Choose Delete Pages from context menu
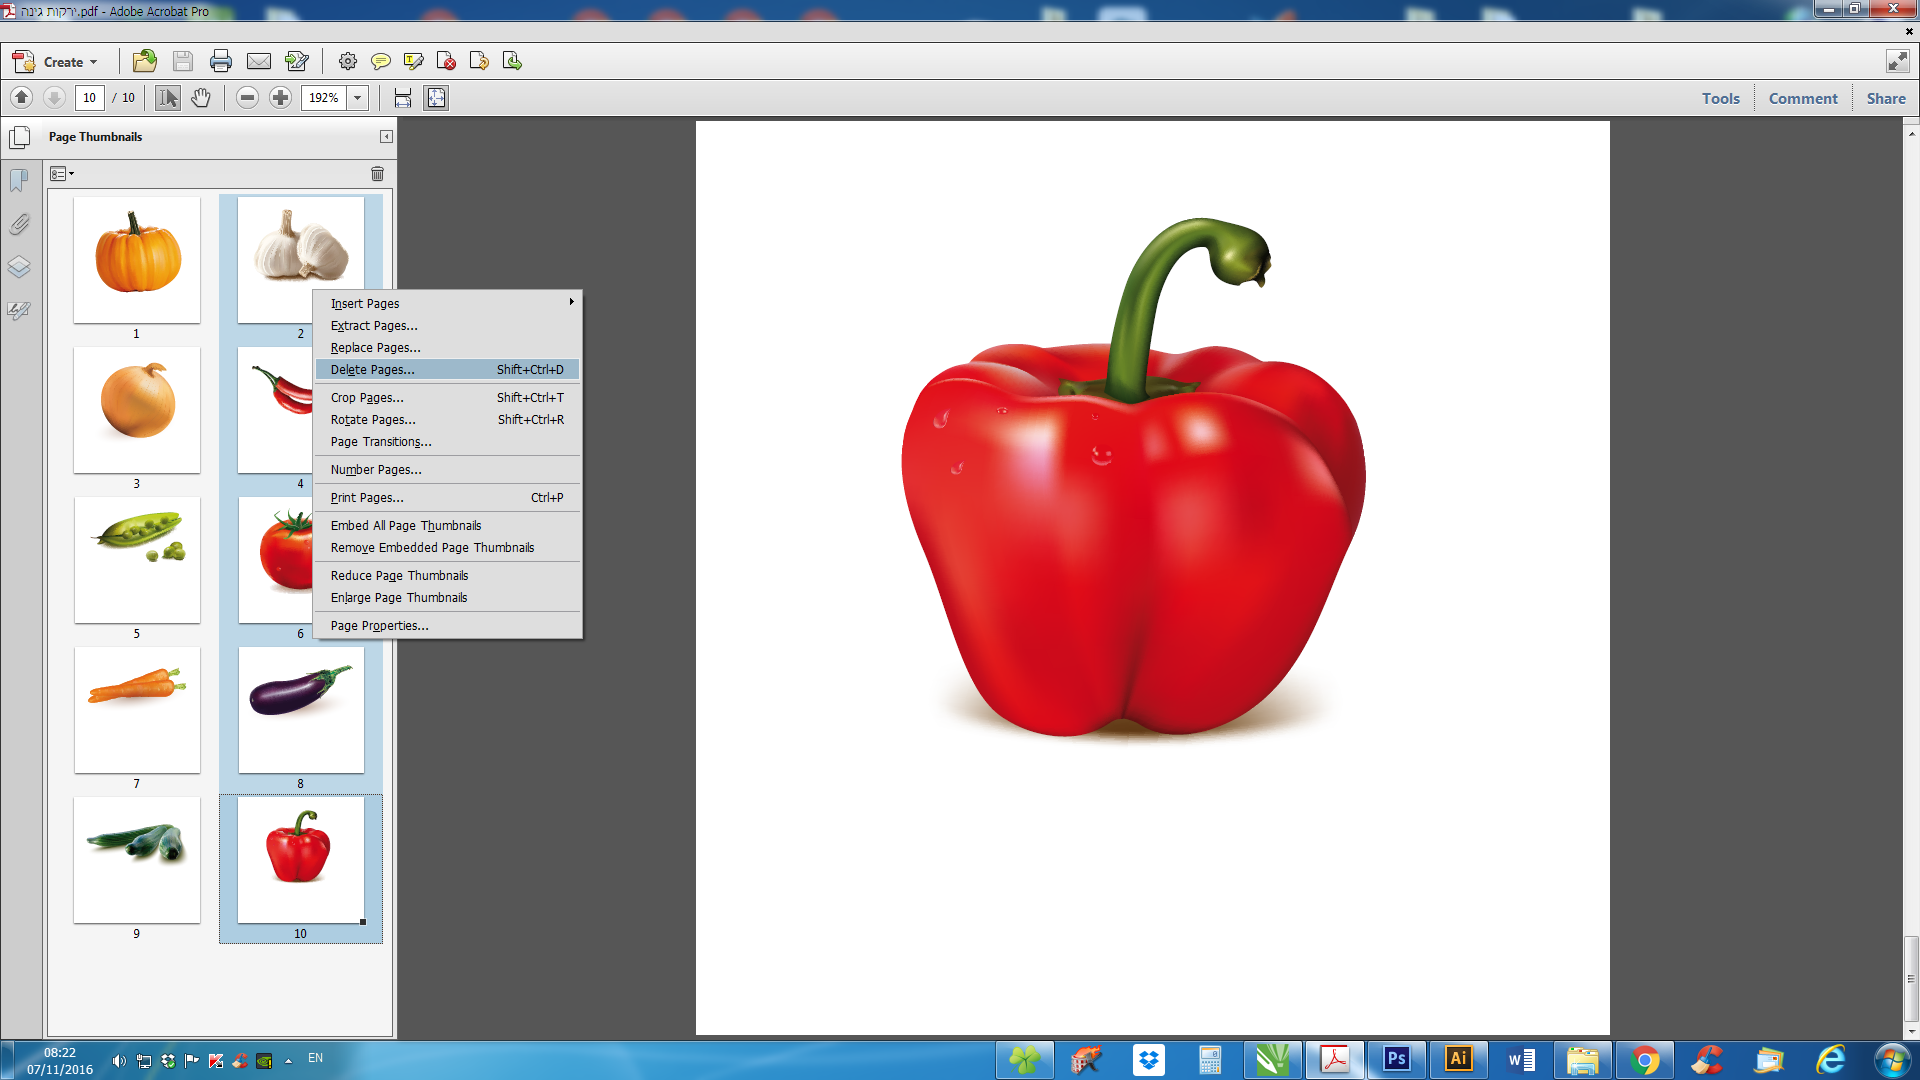The image size is (1920, 1080). [x=372, y=370]
